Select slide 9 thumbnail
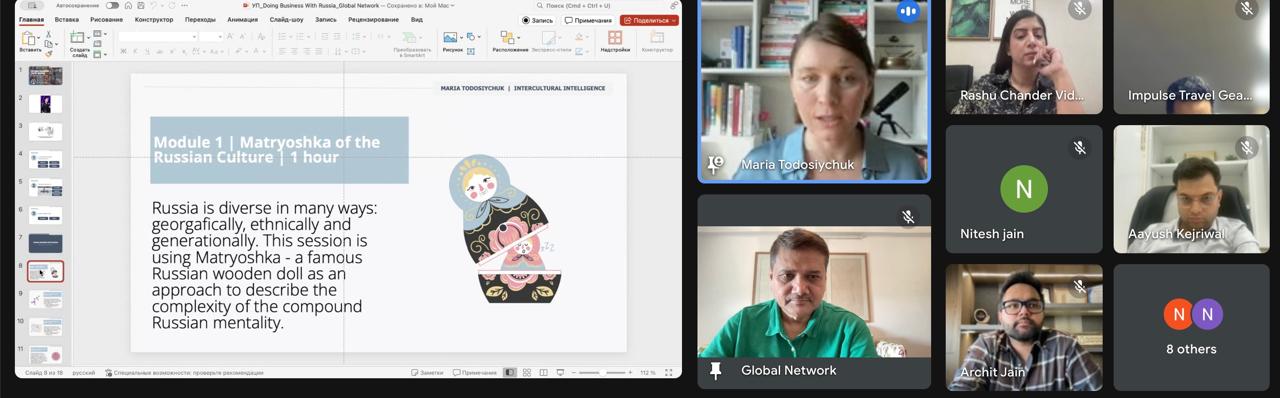The width and height of the screenshot is (1280, 398). tap(45, 299)
